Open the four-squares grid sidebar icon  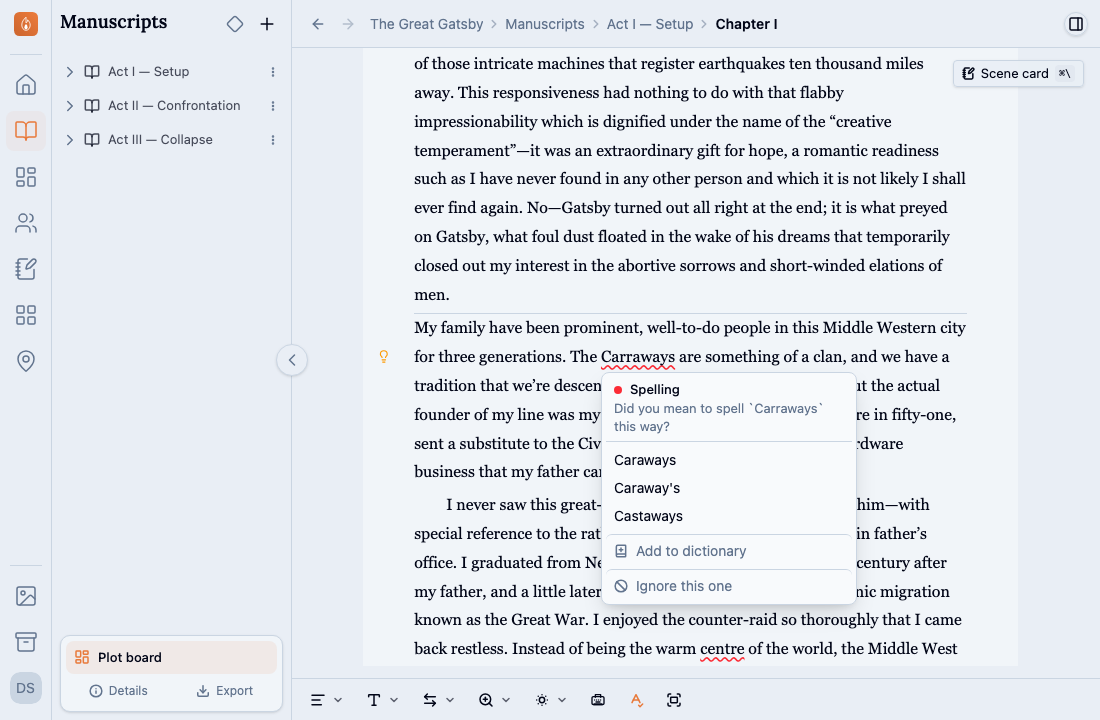[x=26, y=315]
